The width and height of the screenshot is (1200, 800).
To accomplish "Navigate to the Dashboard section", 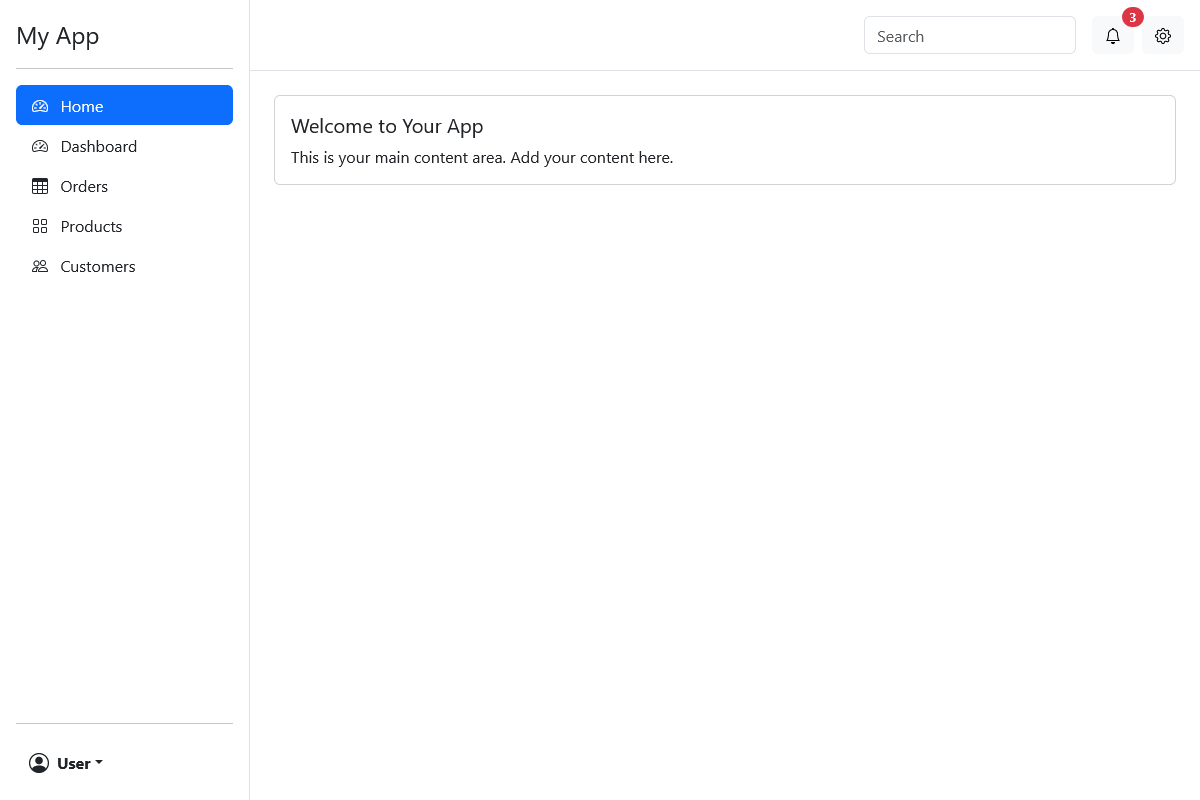I will tap(98, 146).
